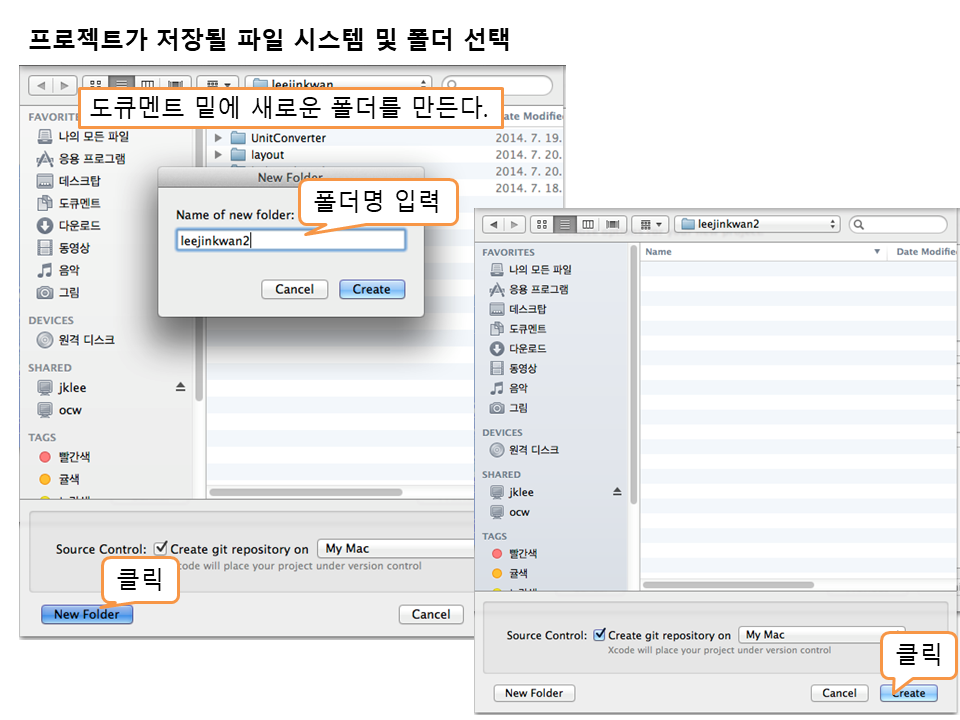Image resolution: width=960 pixels, height=720 pixels.
Task: Expand the layout folder
Action: pyautogui.click(x=218, y=155)
